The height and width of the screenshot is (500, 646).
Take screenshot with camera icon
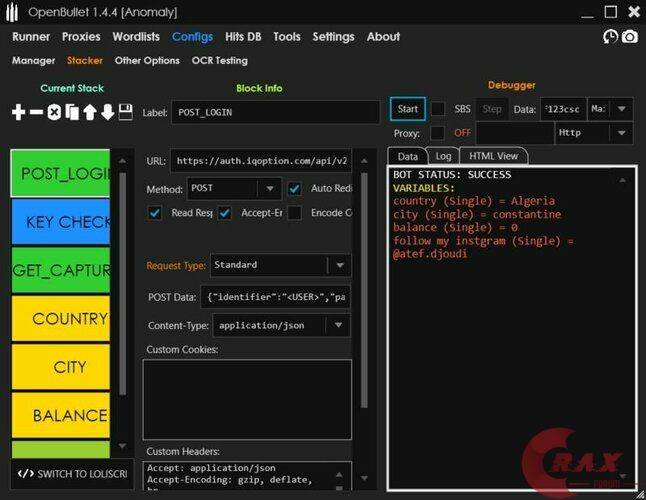coord(630,37)
